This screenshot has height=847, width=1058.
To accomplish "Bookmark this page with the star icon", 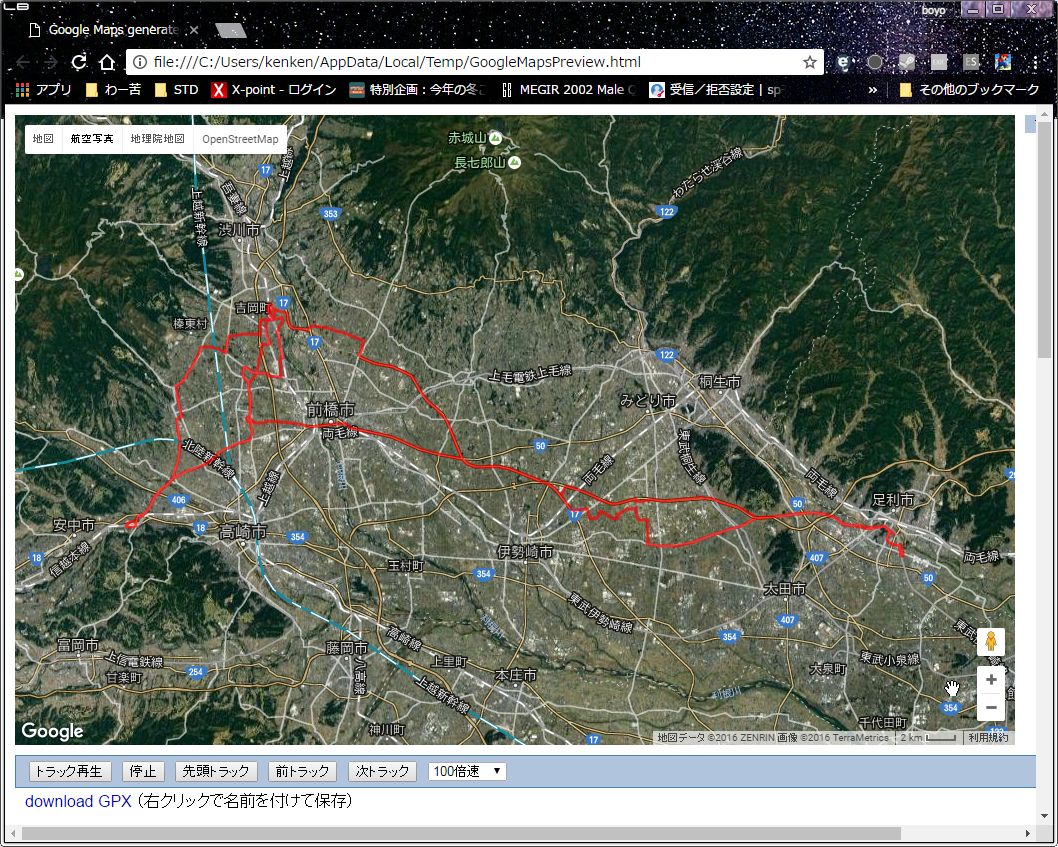I will pyautogui.click(x=809, y=62).
